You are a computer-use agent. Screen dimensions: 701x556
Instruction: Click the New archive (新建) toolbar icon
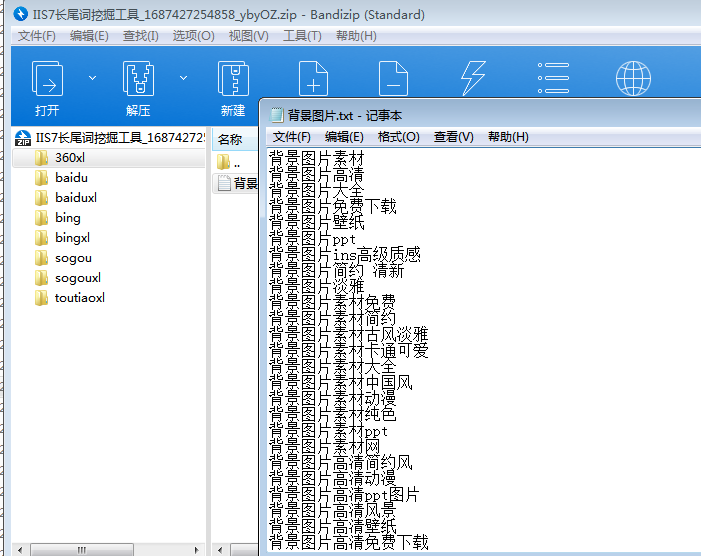(x=233, y=79)
